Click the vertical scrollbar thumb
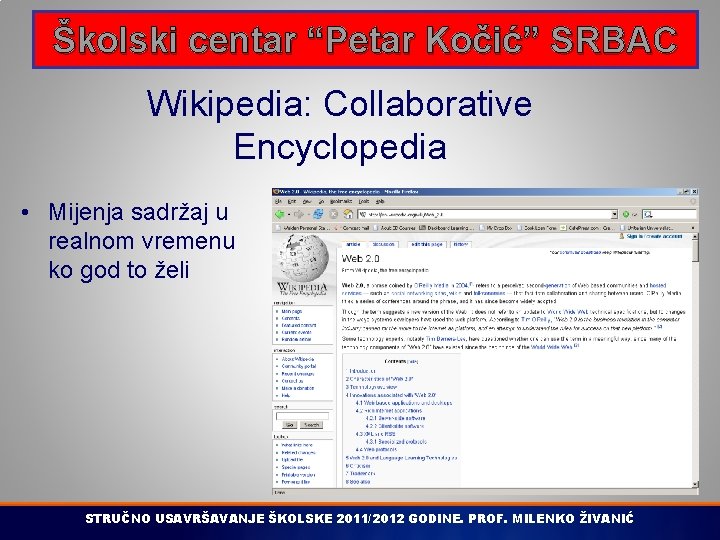 695,250
